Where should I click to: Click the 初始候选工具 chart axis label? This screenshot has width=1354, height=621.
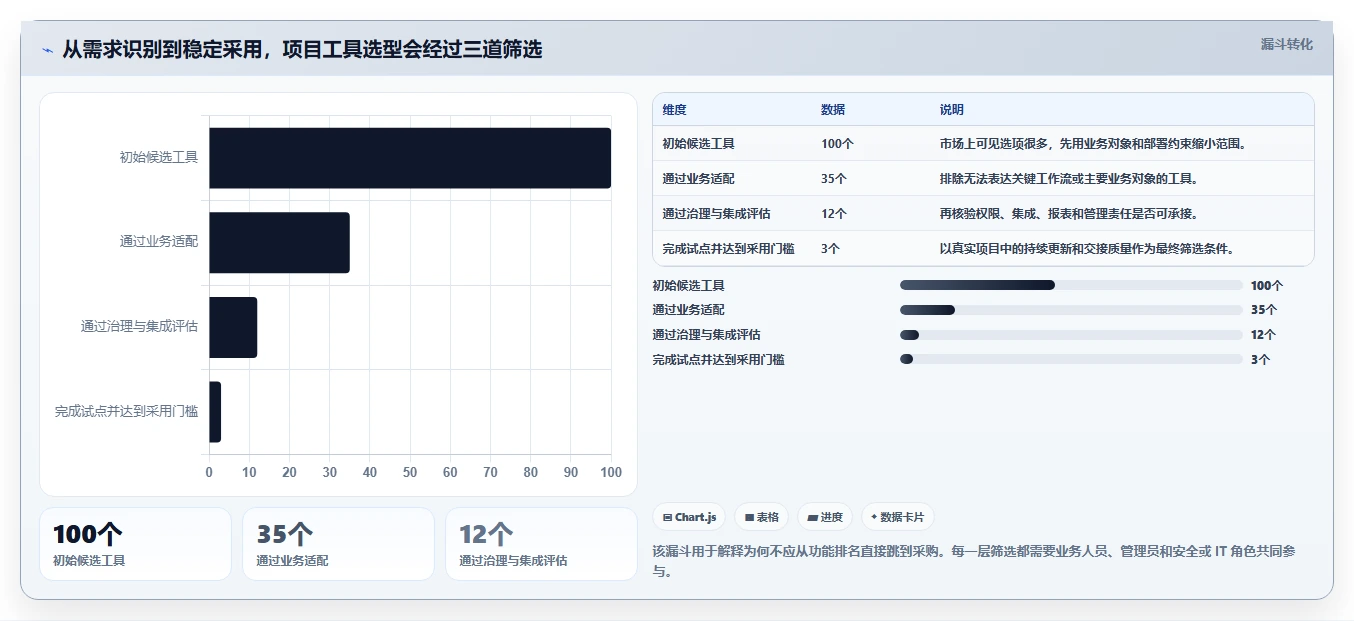pos(159,157)
